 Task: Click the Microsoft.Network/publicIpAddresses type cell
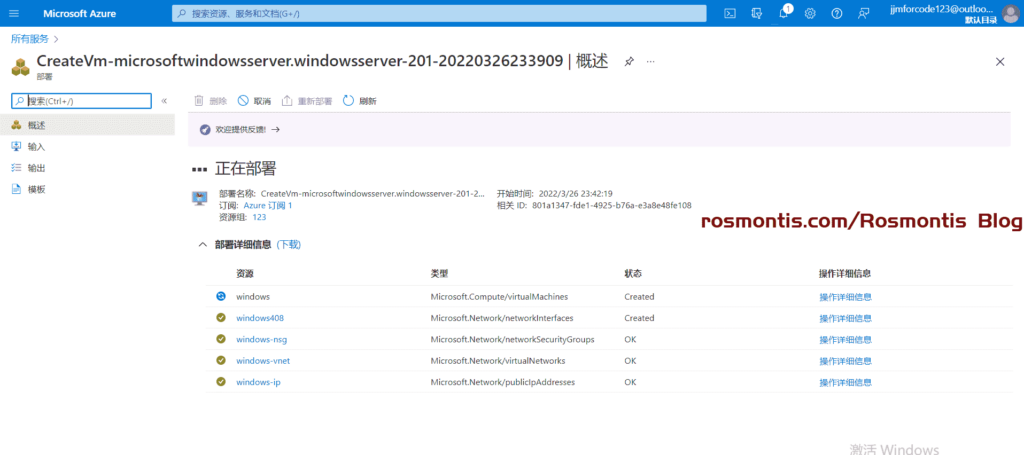pos(502,382)
